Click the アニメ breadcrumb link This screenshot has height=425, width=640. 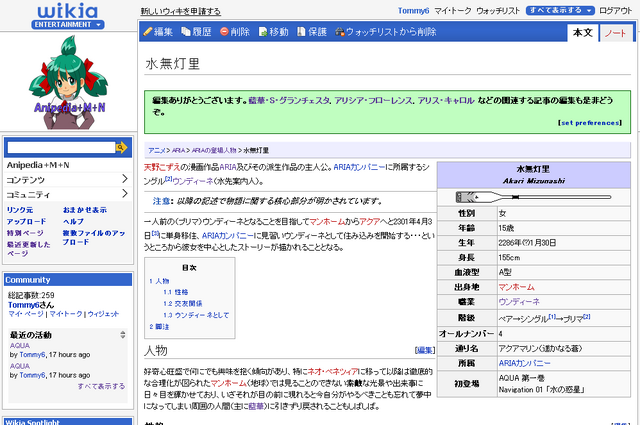[157, 150]
